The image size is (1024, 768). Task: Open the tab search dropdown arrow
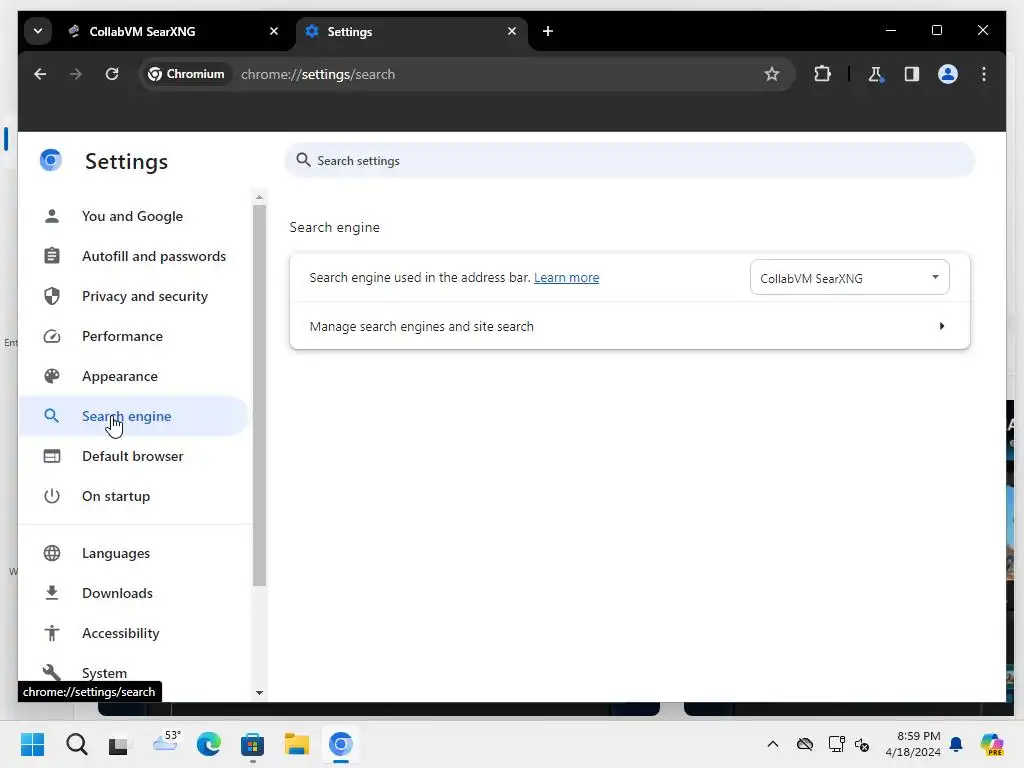point(38,31)
